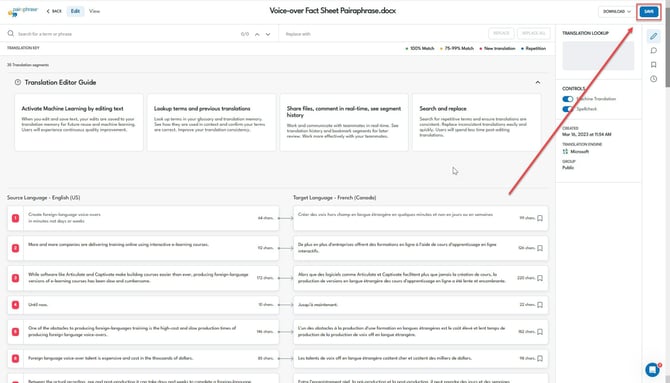Click the guide clock icon beside title
Screen dimensions: 670x383
point(18,82)
